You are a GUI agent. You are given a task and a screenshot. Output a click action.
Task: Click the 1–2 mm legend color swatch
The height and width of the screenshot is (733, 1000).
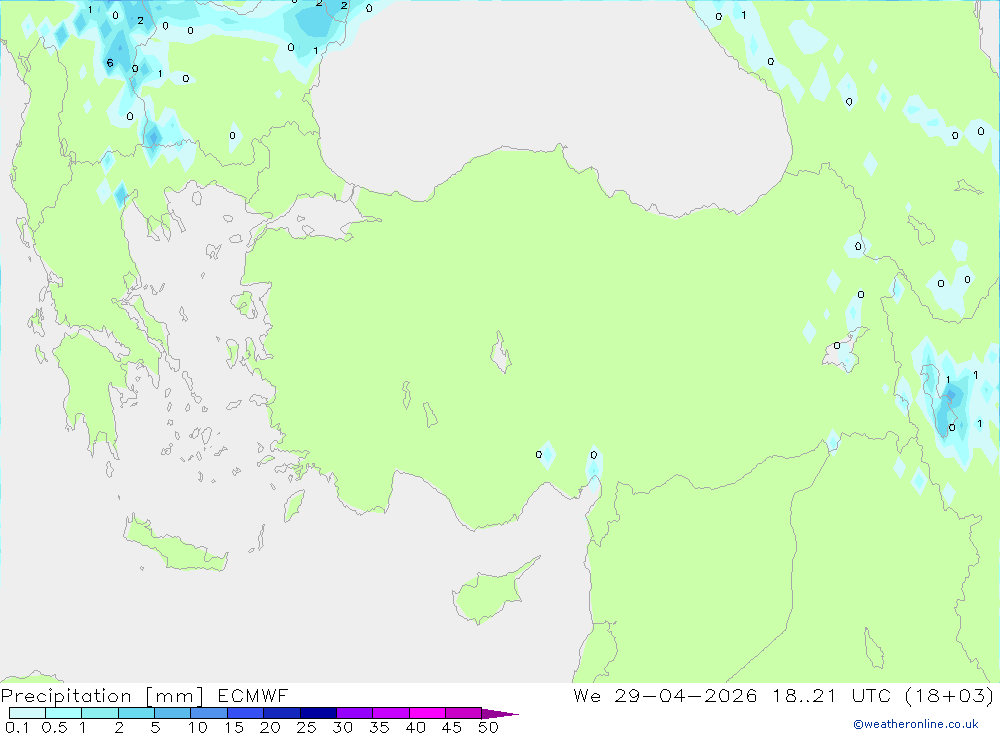pos(100,713)
